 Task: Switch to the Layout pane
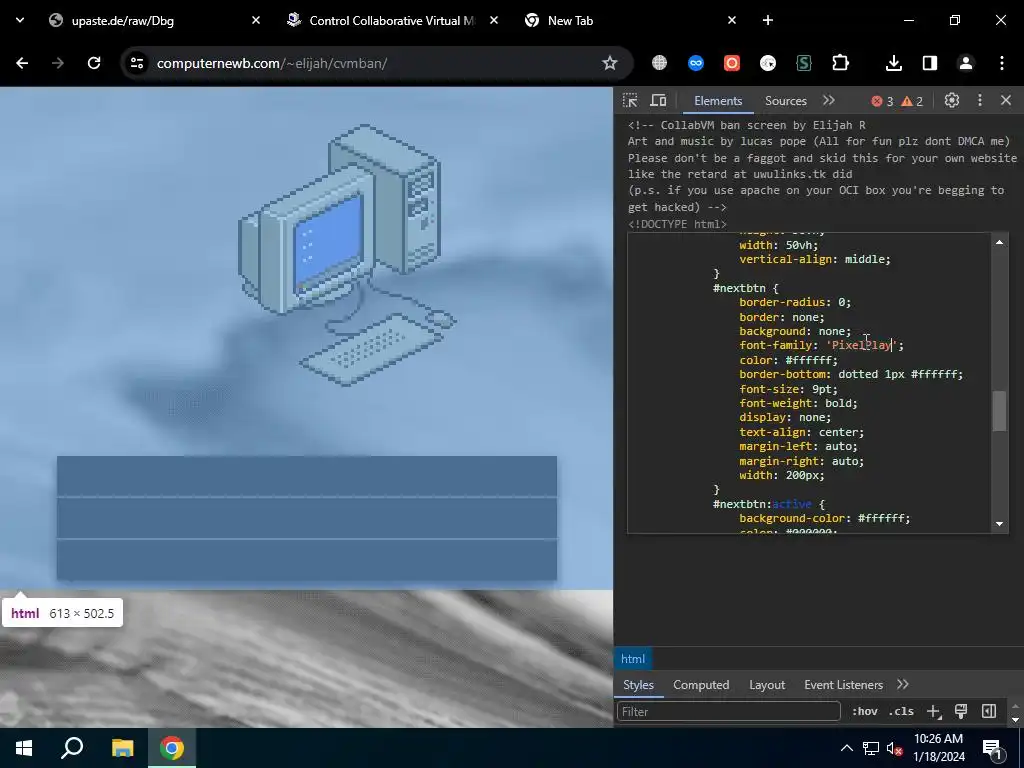coord(767,685)
